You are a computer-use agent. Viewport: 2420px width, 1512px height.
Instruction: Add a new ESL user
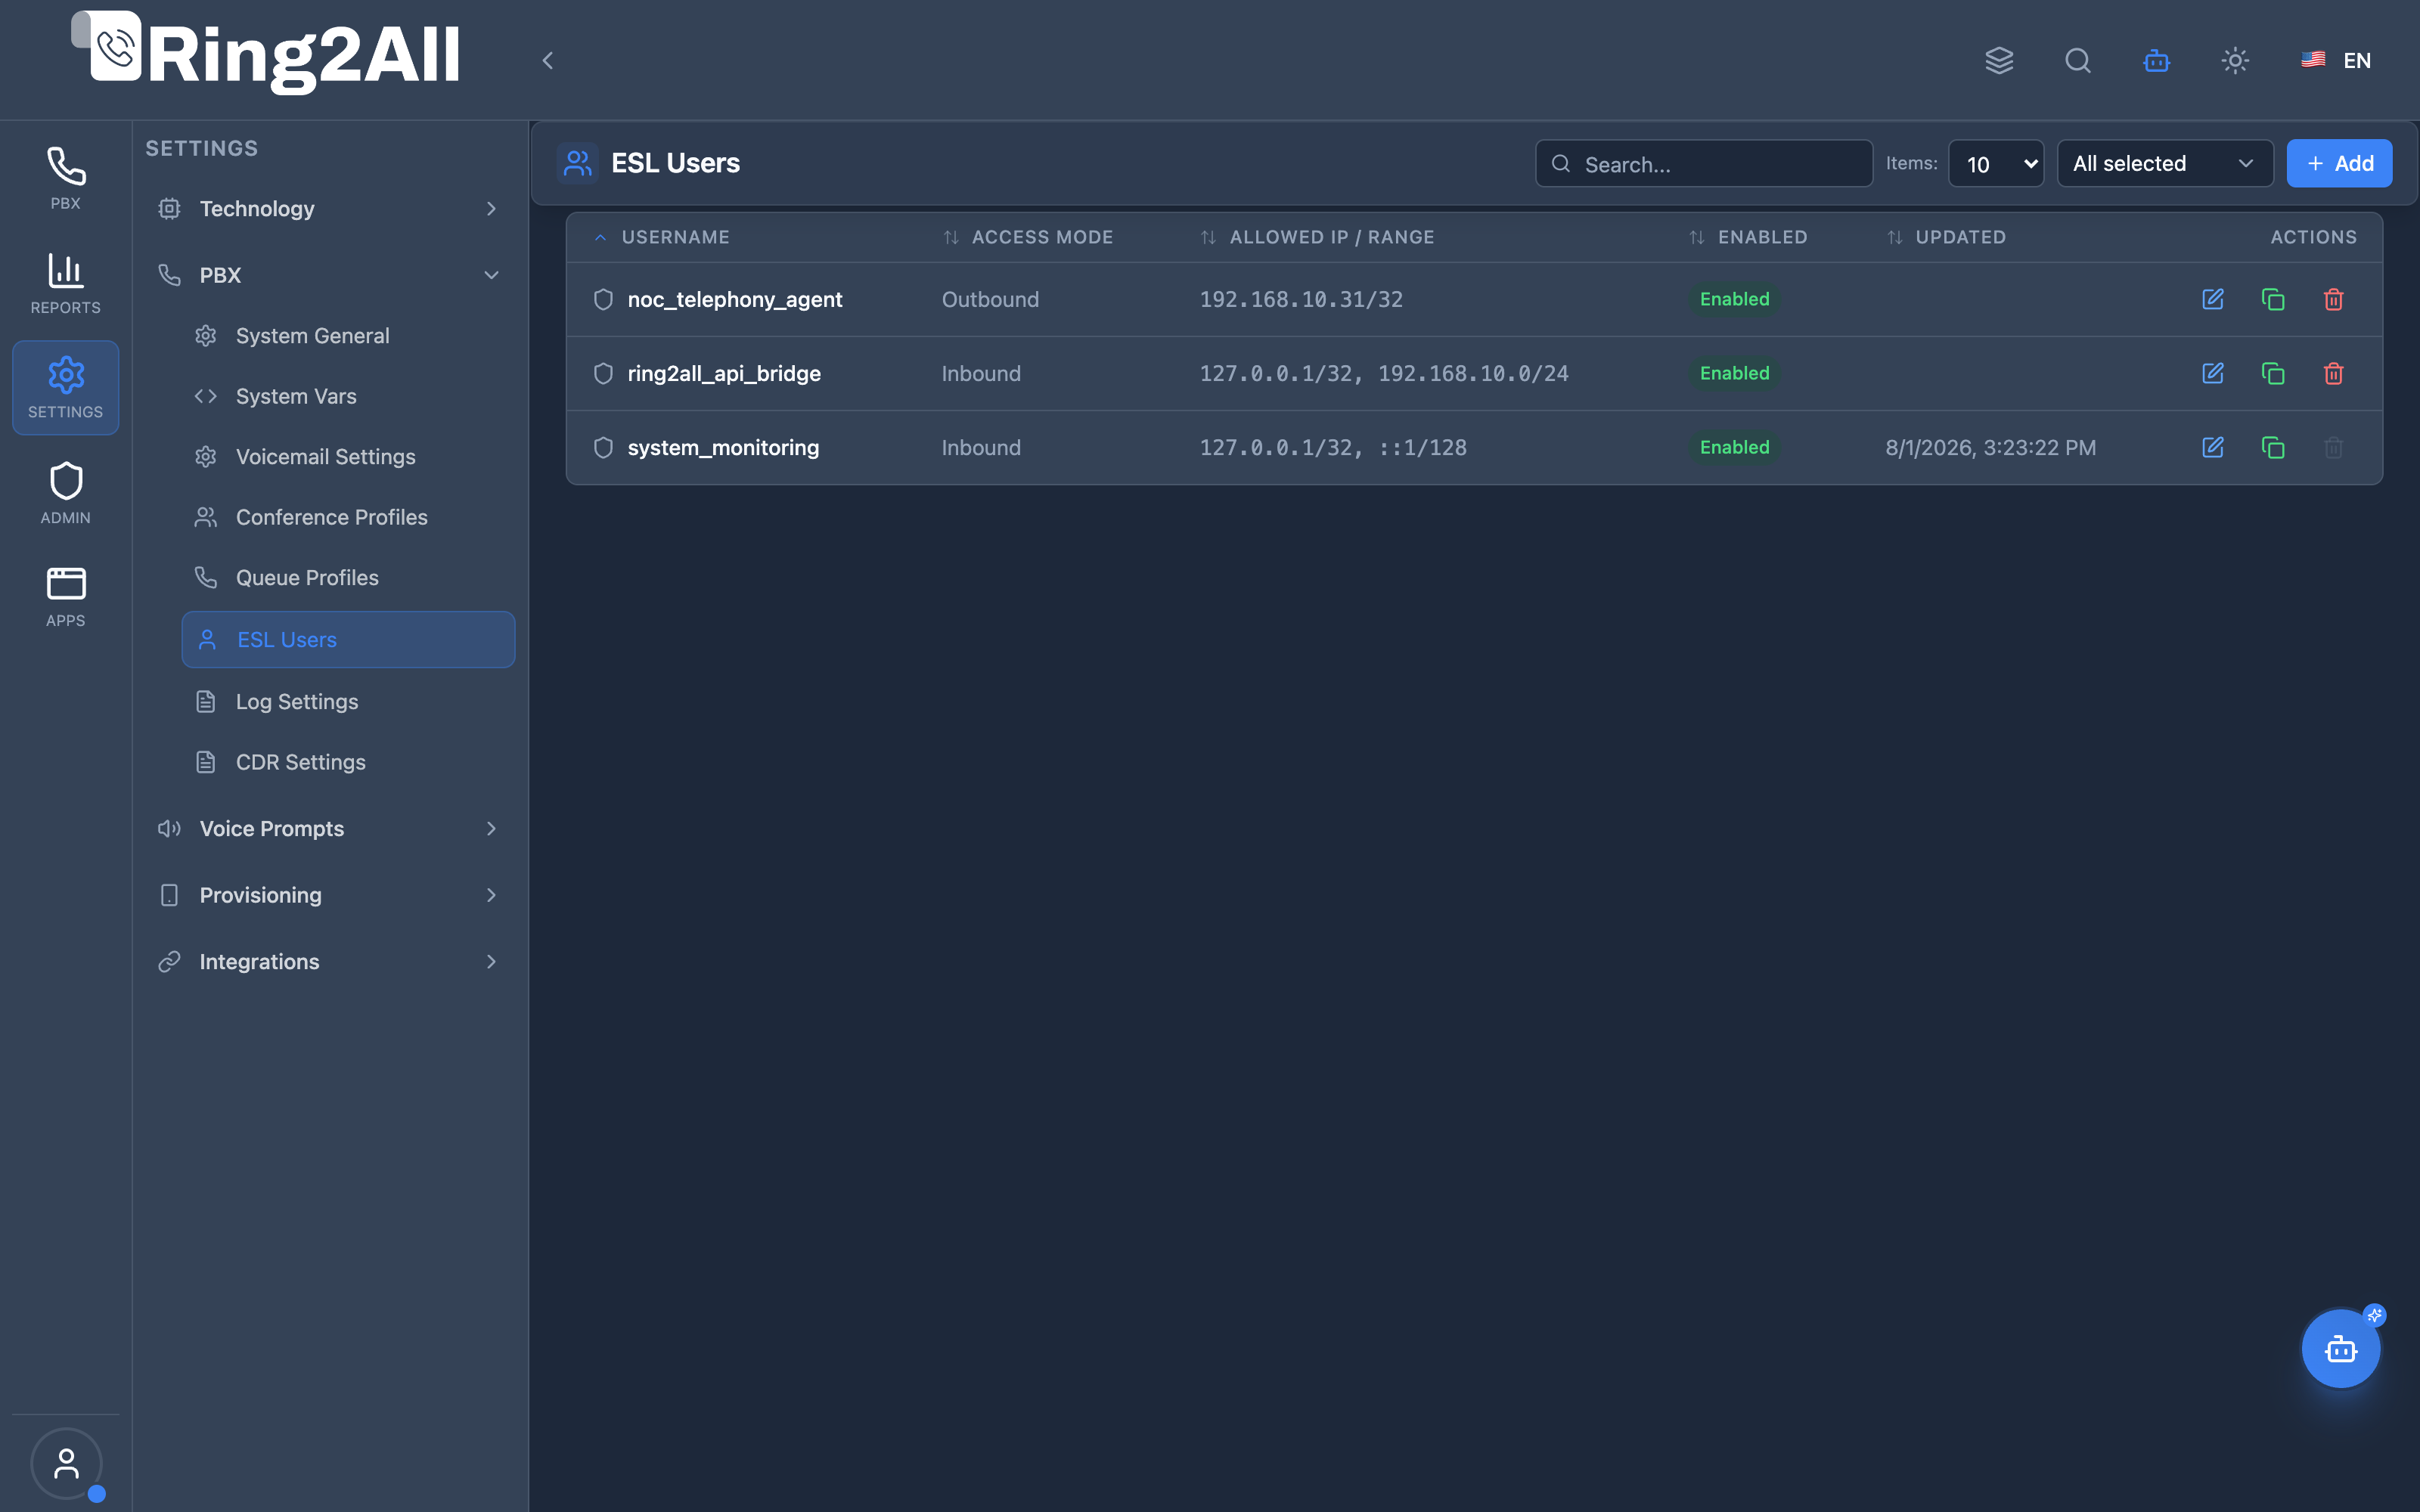pyautogui.click(x=2339, y=163)
